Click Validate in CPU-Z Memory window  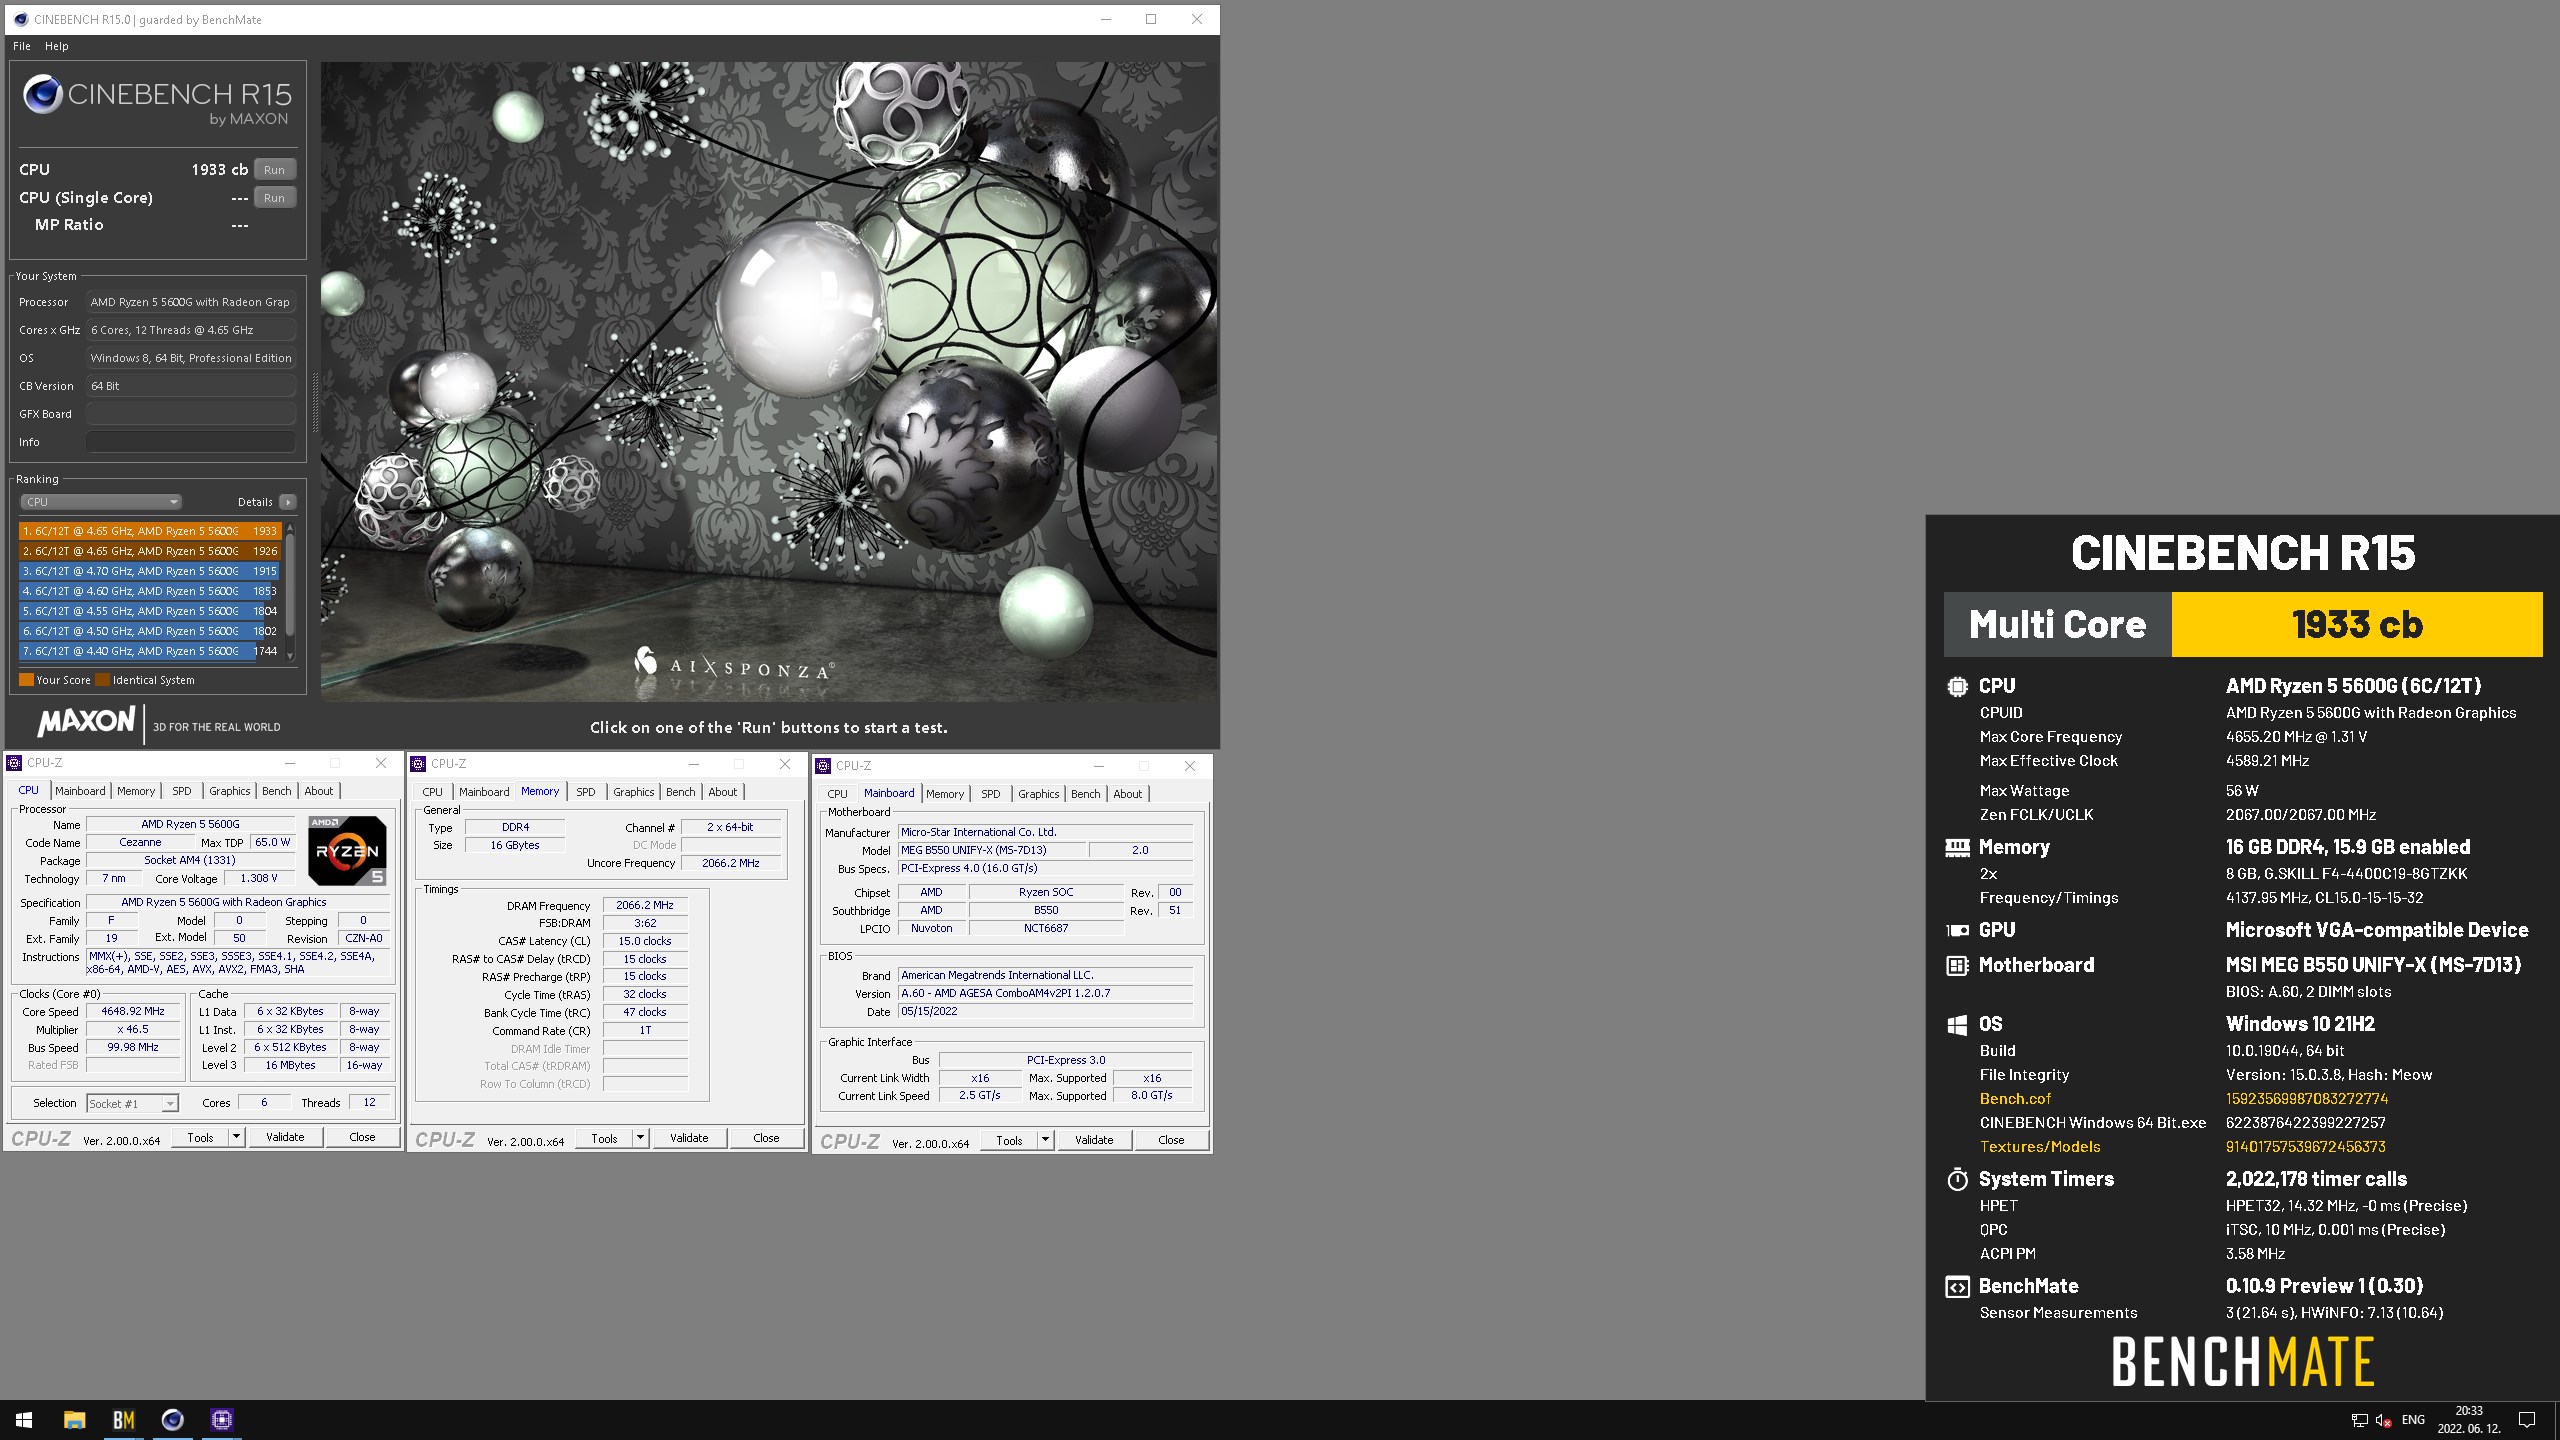[689, 1138]
